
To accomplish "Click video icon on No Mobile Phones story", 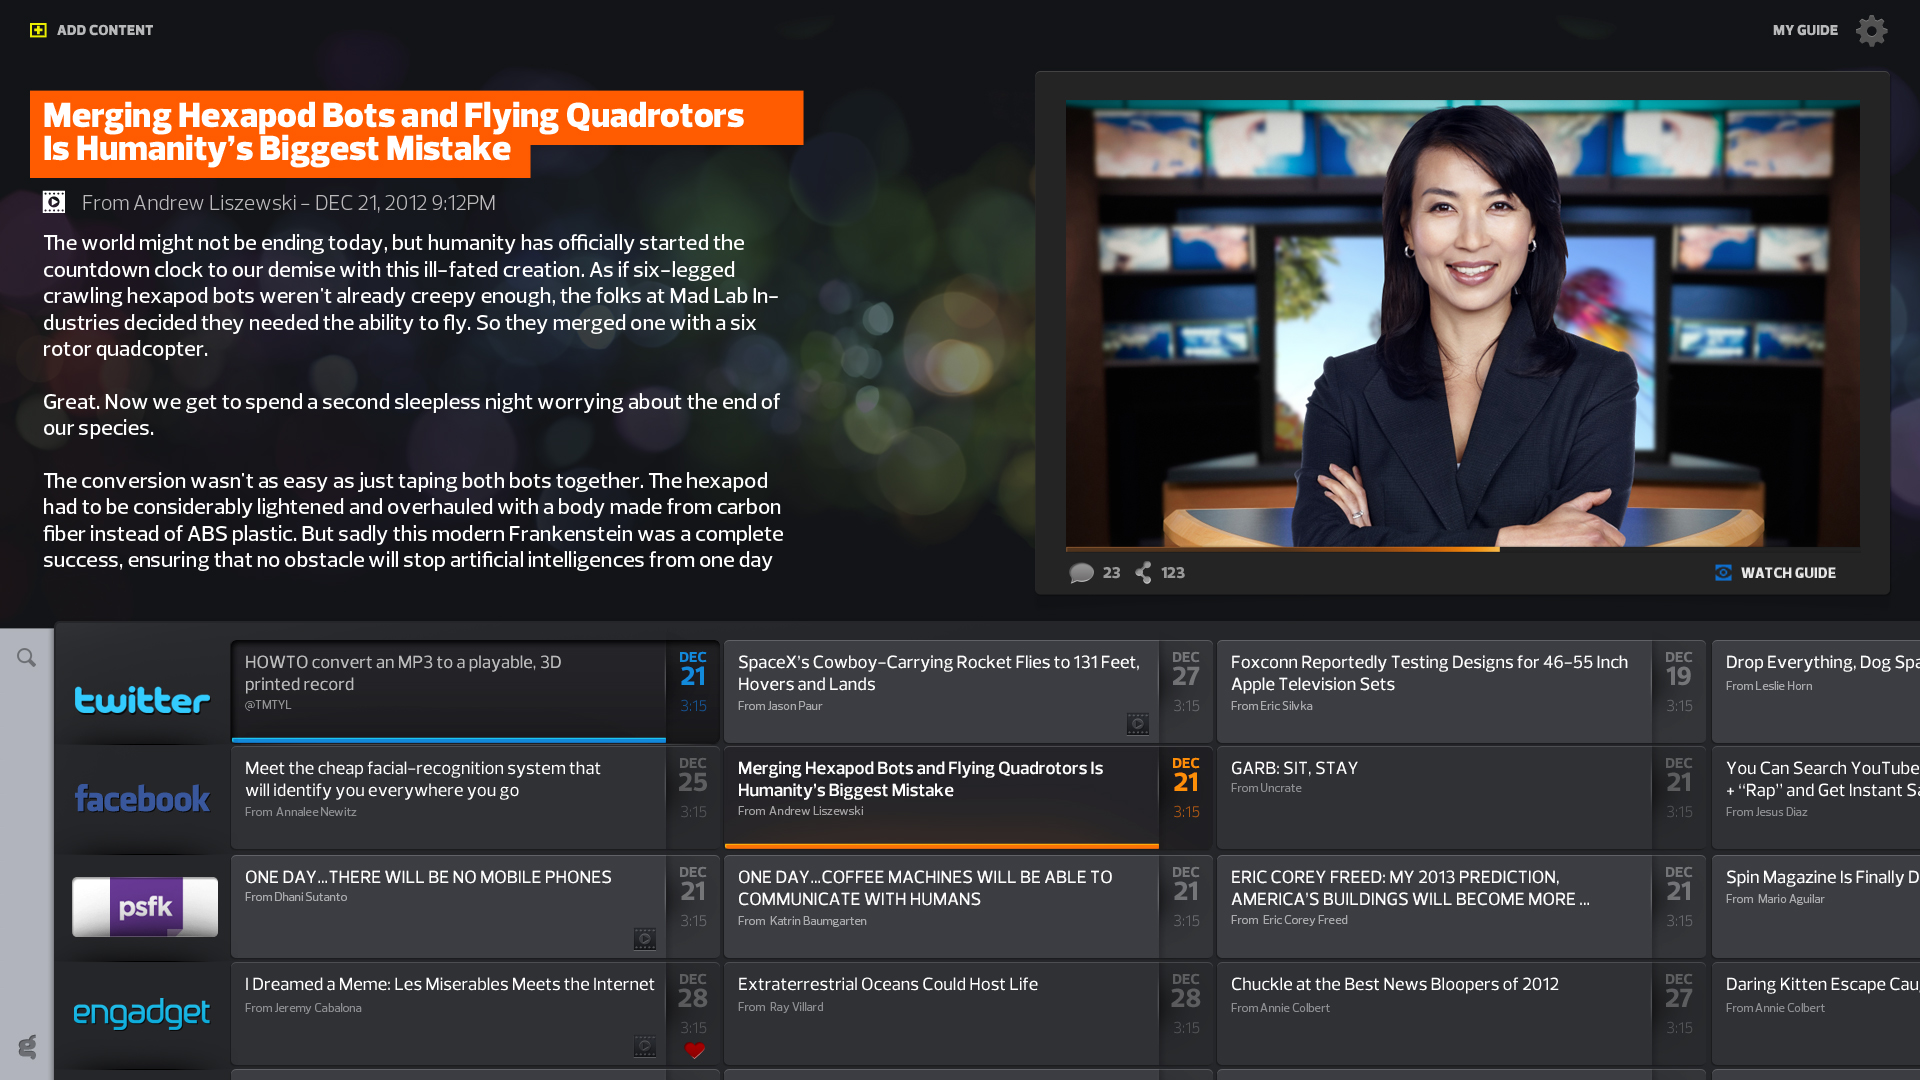I will point(644,938).
